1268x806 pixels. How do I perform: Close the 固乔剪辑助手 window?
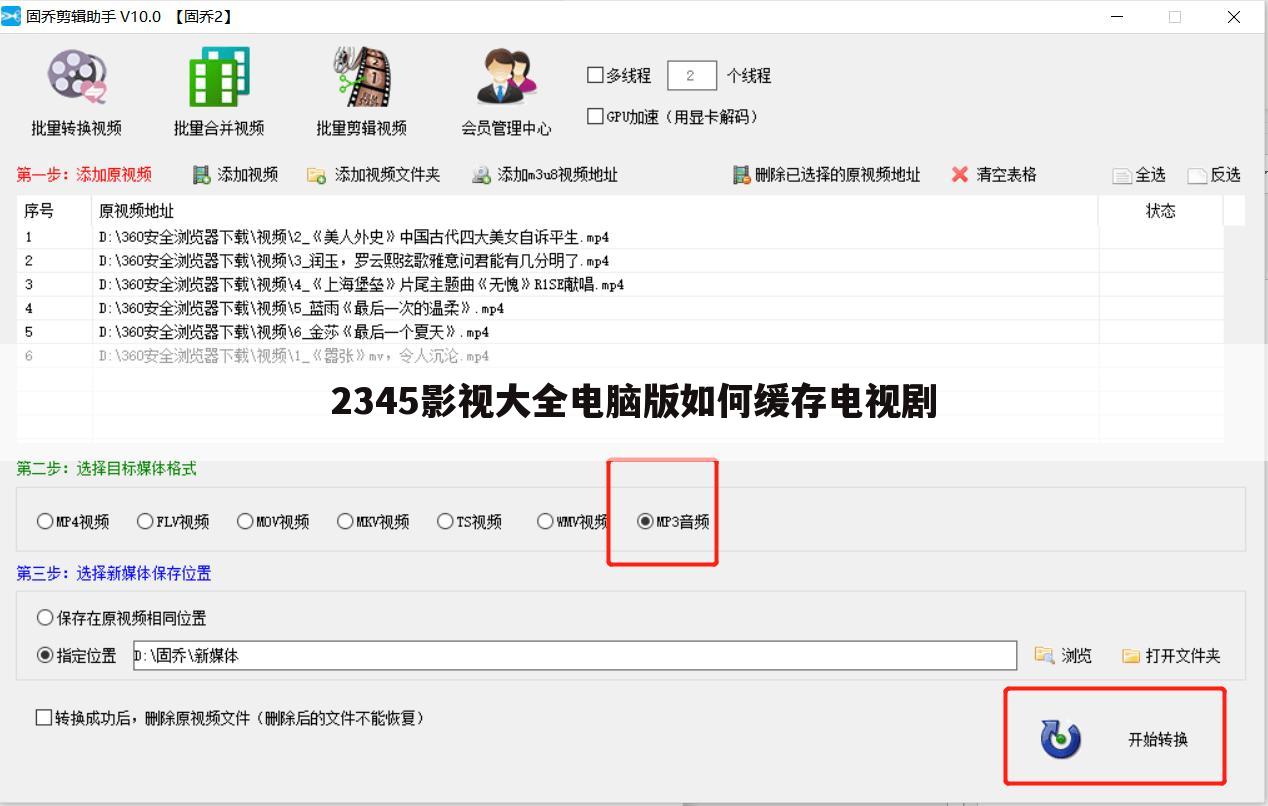pyautogui.click(x=1235, y=17)
